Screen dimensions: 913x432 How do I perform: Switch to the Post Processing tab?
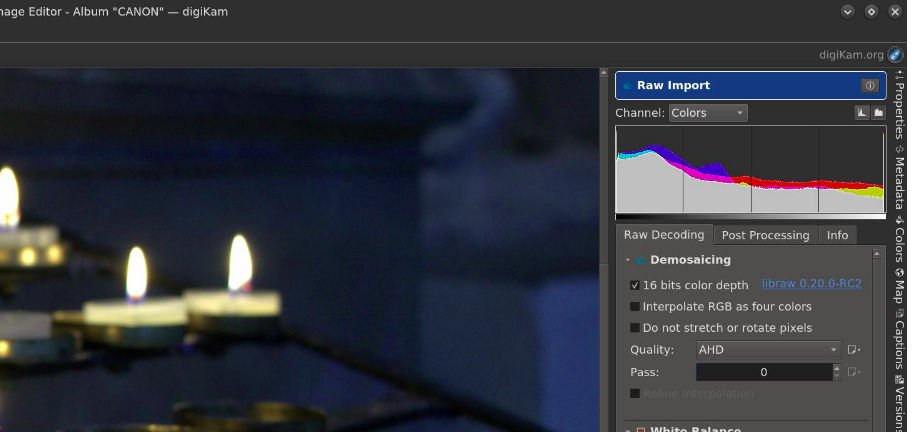[x=766, y=235]
